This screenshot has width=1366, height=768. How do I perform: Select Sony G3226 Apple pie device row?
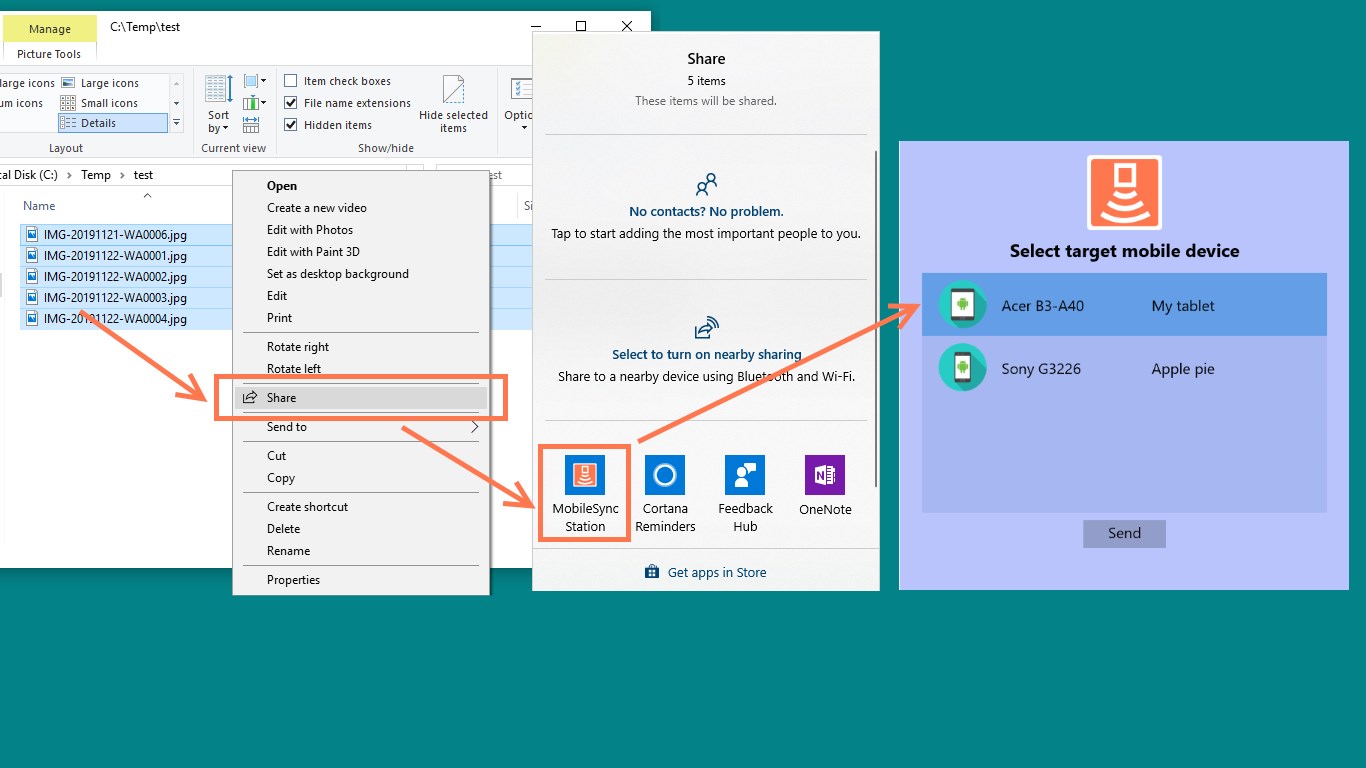coord(1124,368)
